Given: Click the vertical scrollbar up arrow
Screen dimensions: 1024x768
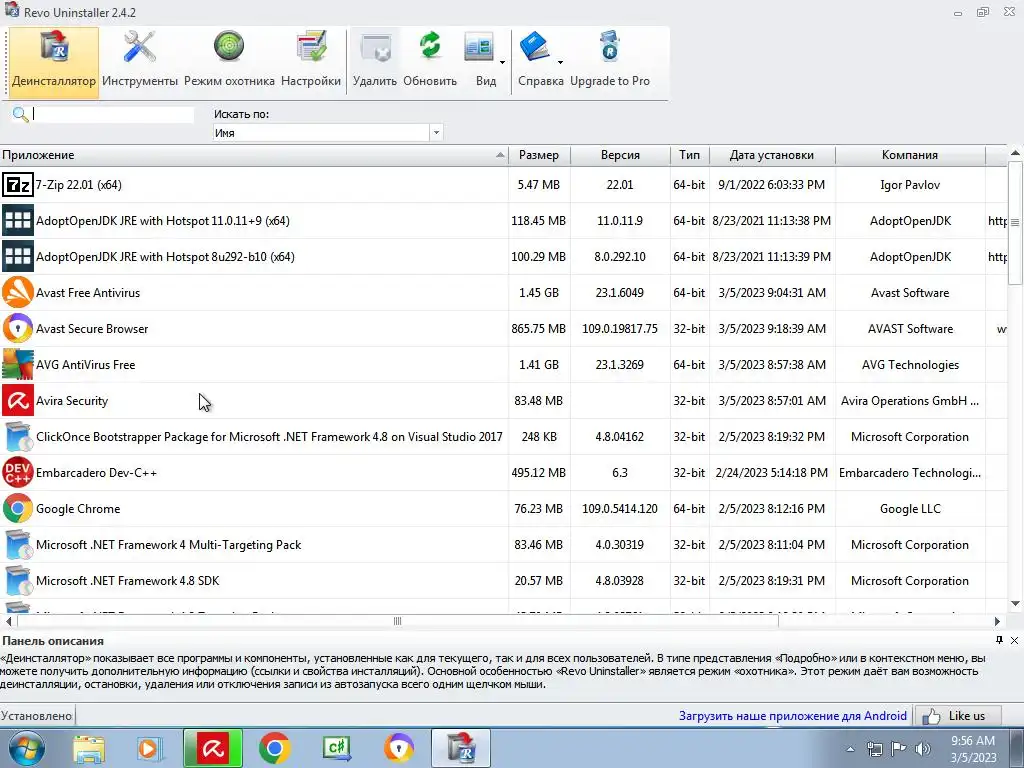Looking at the screenshot, I should (x=1016, y=153).
